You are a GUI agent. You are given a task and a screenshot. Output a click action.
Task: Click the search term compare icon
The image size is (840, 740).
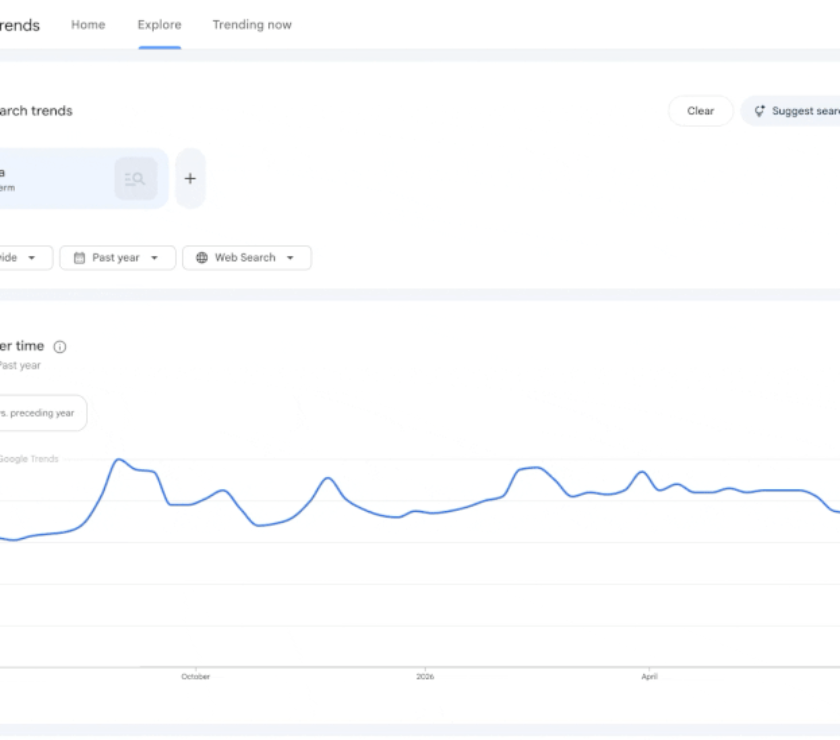click(136, 178)
